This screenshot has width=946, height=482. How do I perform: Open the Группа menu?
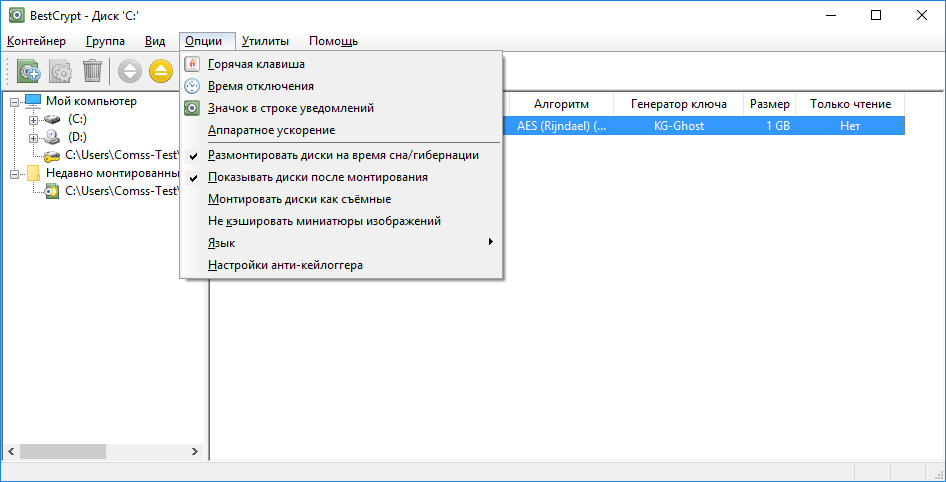click(x=106, y=42)
